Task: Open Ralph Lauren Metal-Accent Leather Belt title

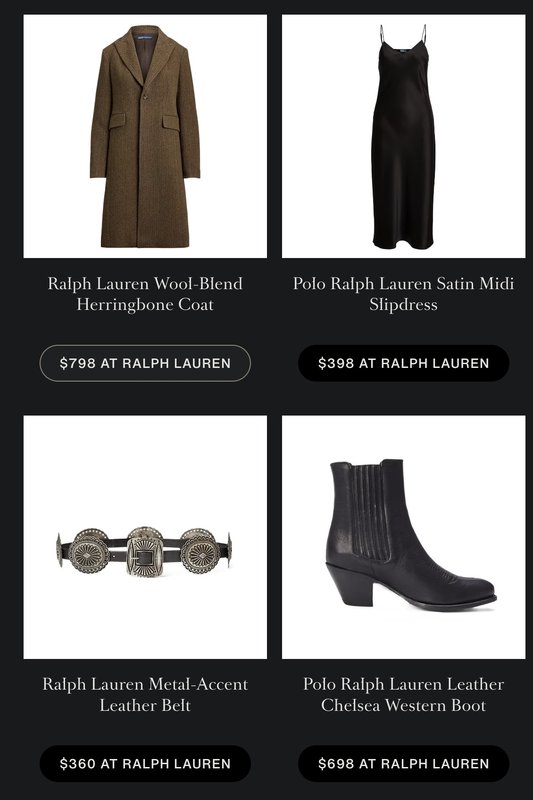Action: 145,694
